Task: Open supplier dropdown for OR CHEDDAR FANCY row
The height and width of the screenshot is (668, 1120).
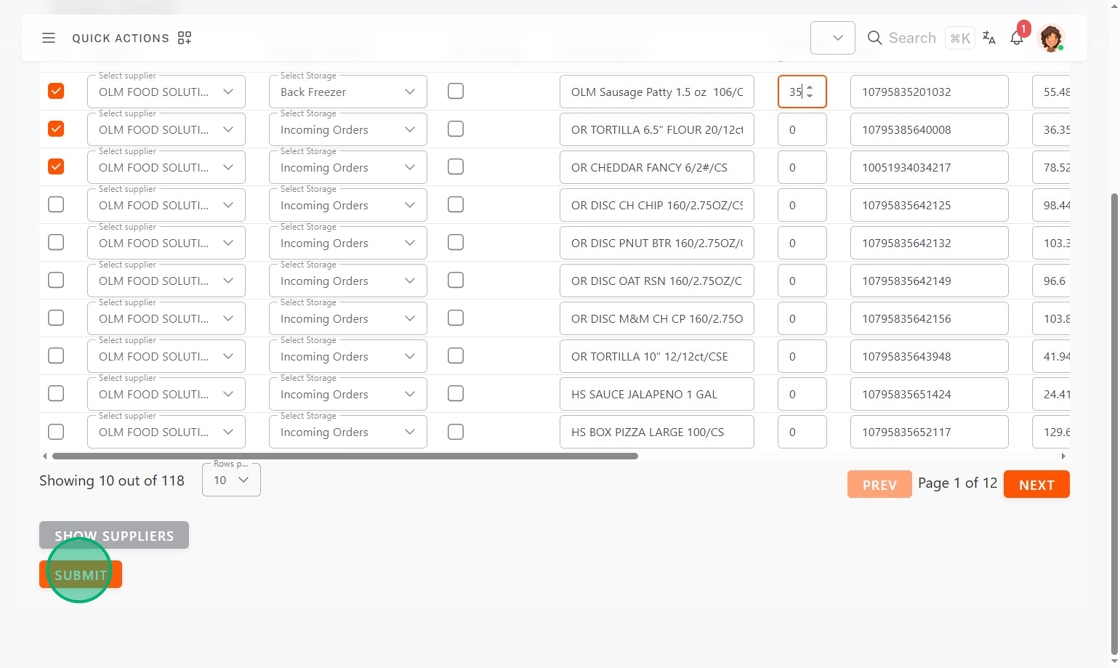Action: tap(166, 167)
